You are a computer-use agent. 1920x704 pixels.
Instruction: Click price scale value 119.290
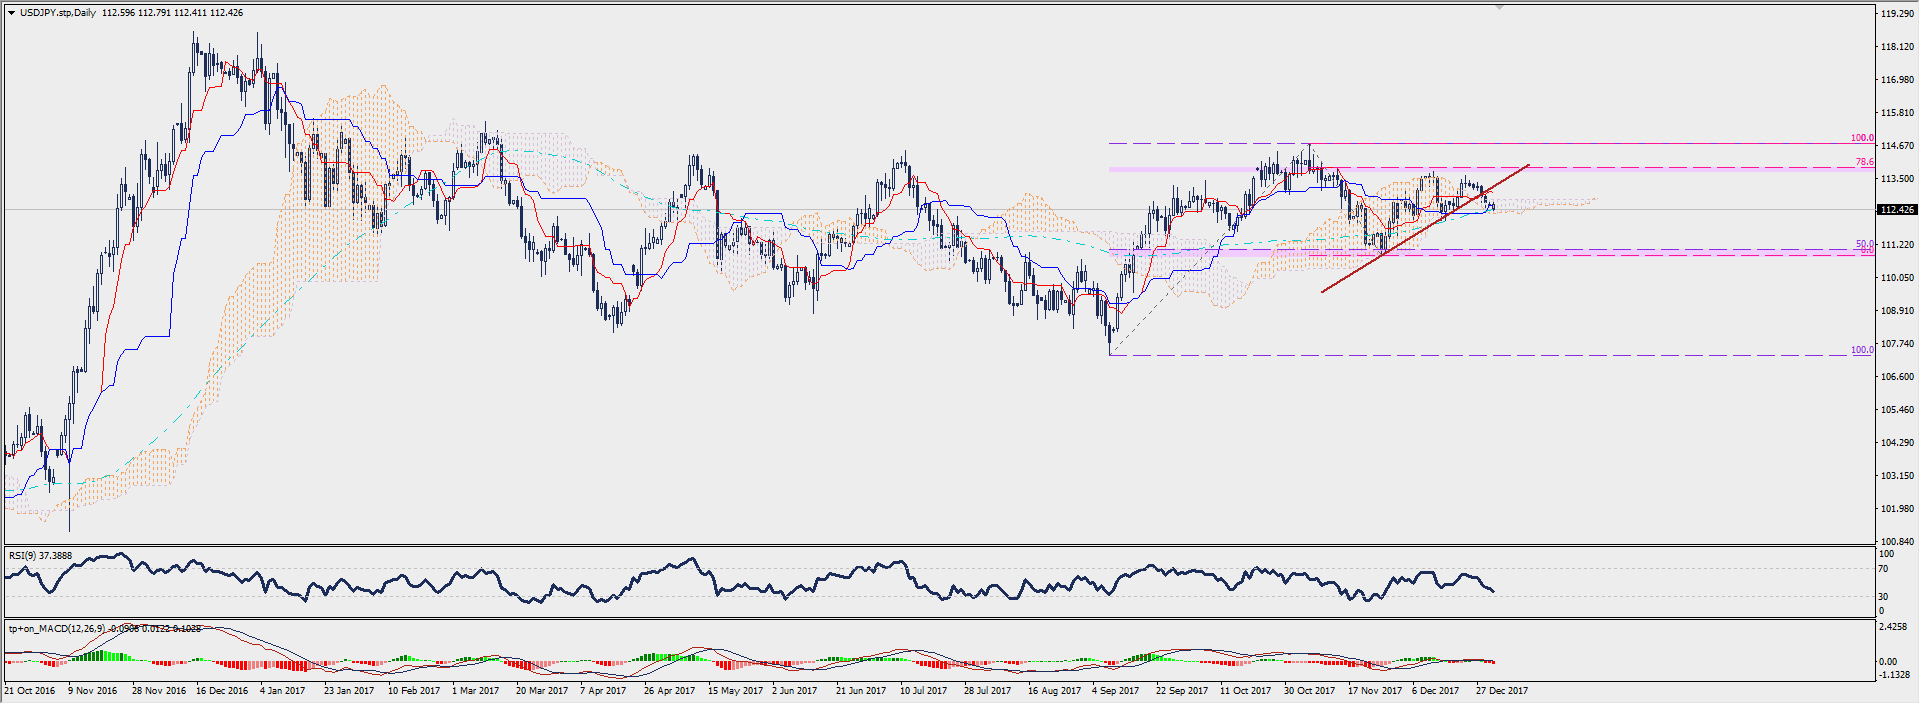point(1897,14)
